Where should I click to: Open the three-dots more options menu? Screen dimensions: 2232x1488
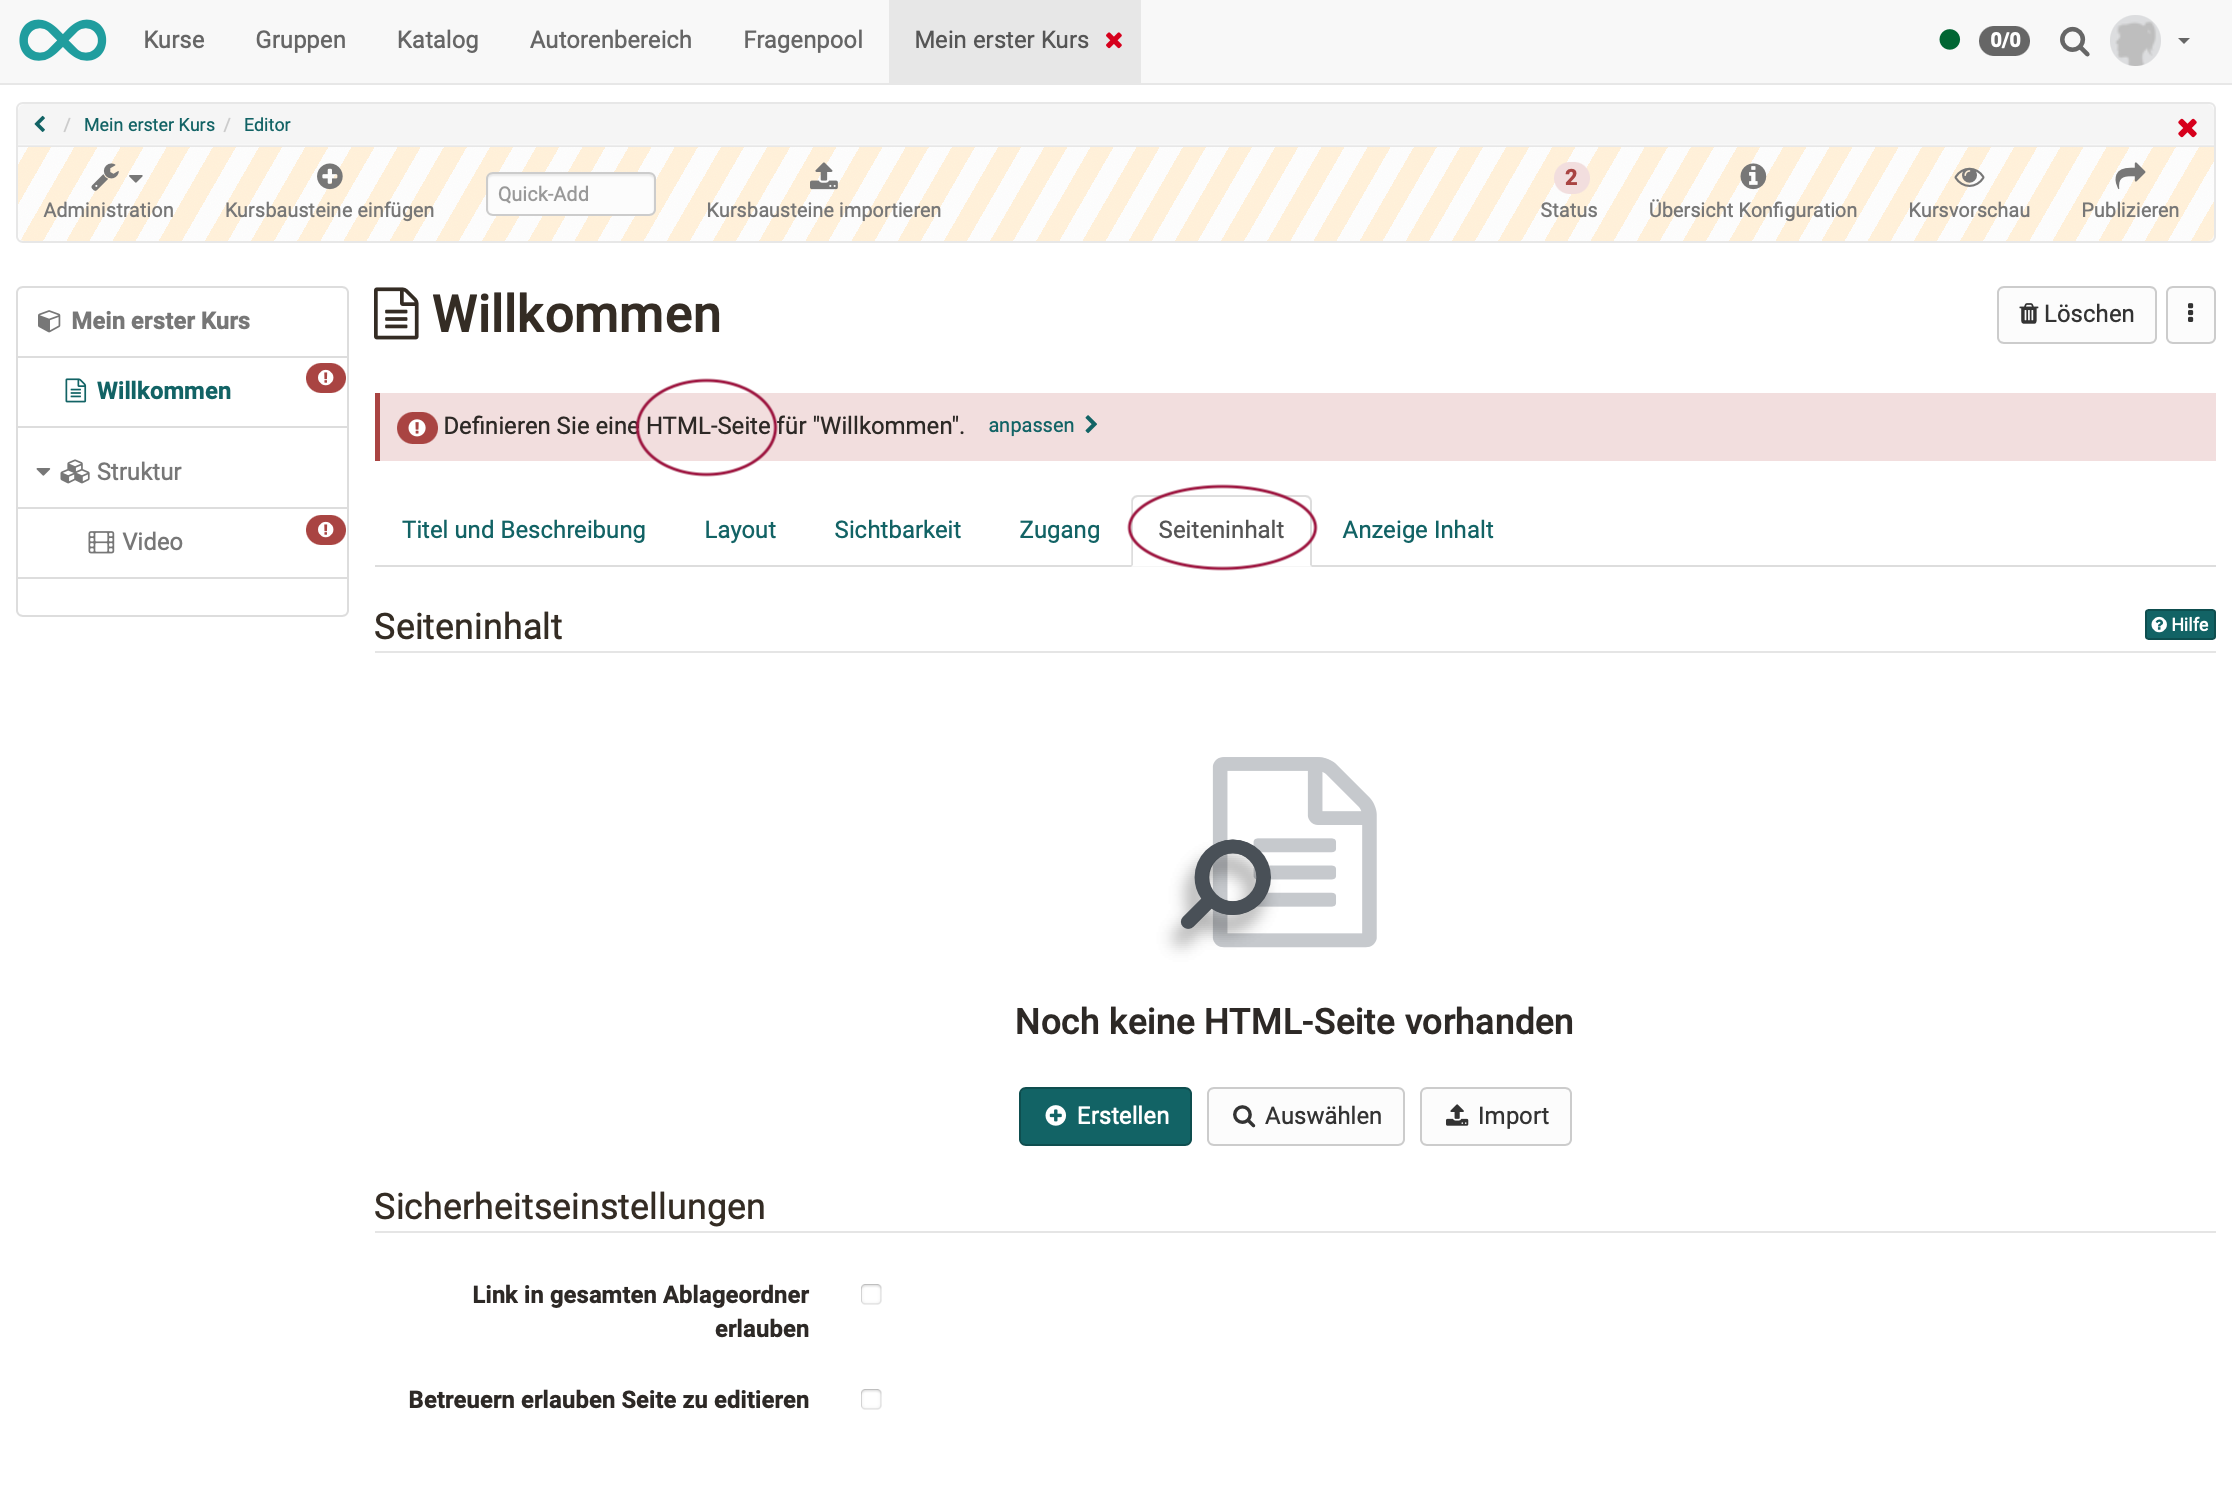[2190, 314]
